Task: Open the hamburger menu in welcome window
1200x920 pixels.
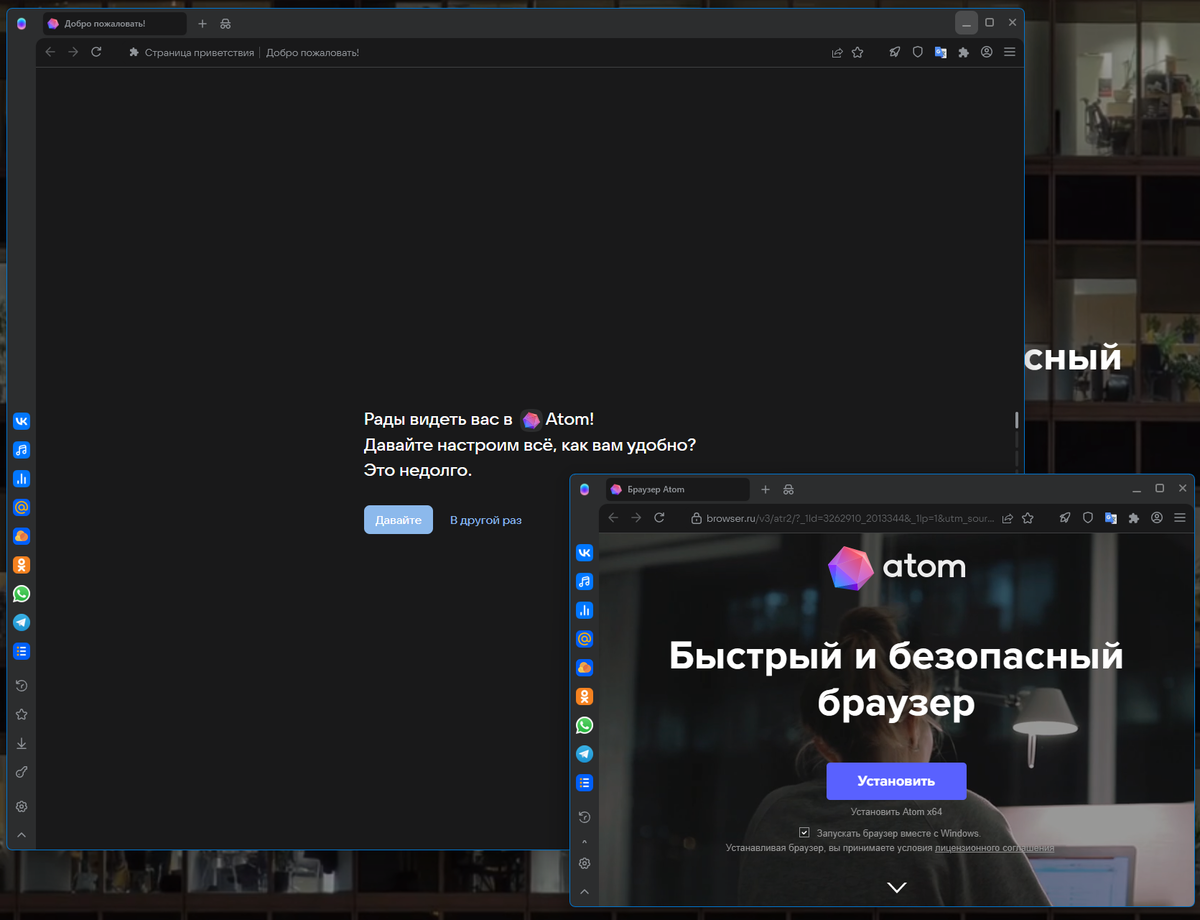Action: tap(1010, 53)
